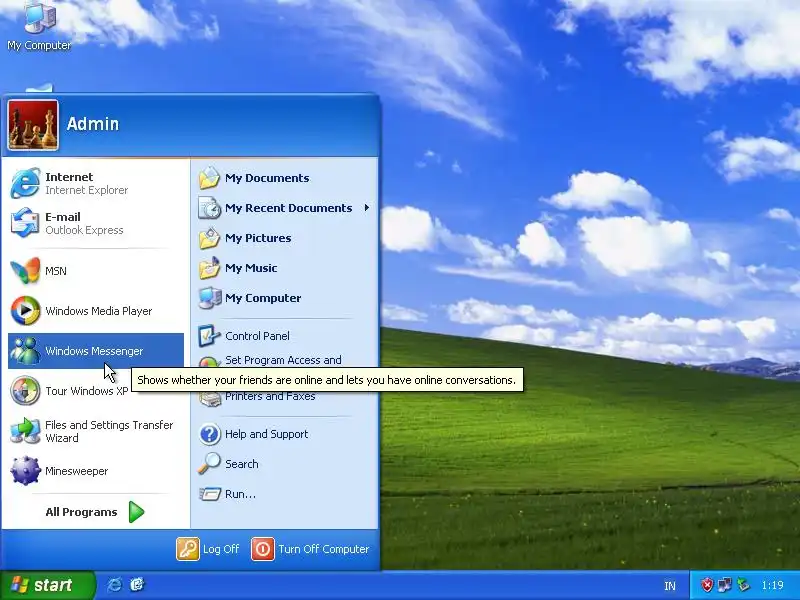Click the Admin username text
The image size is (800, 600).
(x=93, y=123)
